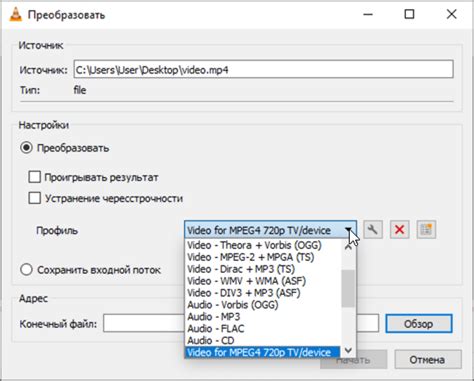The image size is (474, 381).
Task: Select highlighted Video for MPEG4 720p TV/device item
Action: click(263, 352)
